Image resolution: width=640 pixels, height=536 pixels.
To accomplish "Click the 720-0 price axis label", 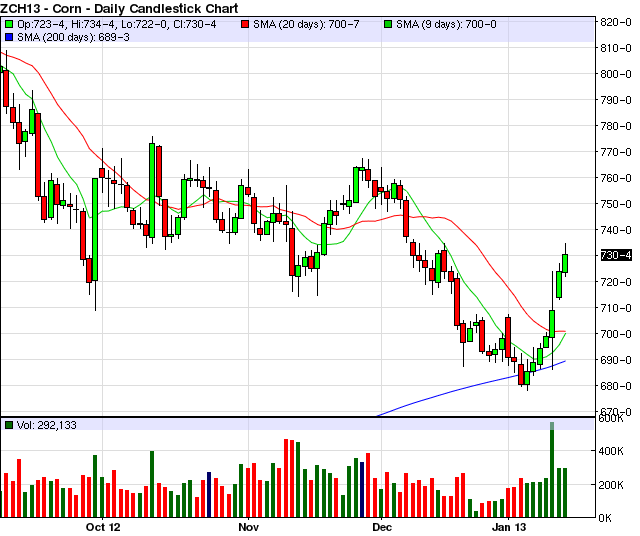I will click(x=616, y=282).
